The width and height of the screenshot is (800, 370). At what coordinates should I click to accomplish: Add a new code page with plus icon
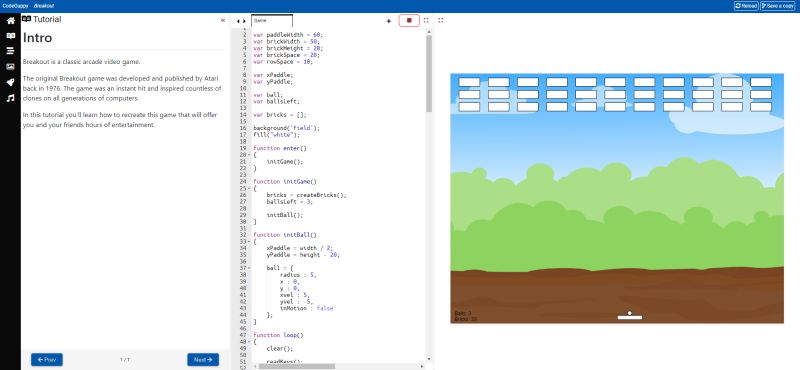389,21
